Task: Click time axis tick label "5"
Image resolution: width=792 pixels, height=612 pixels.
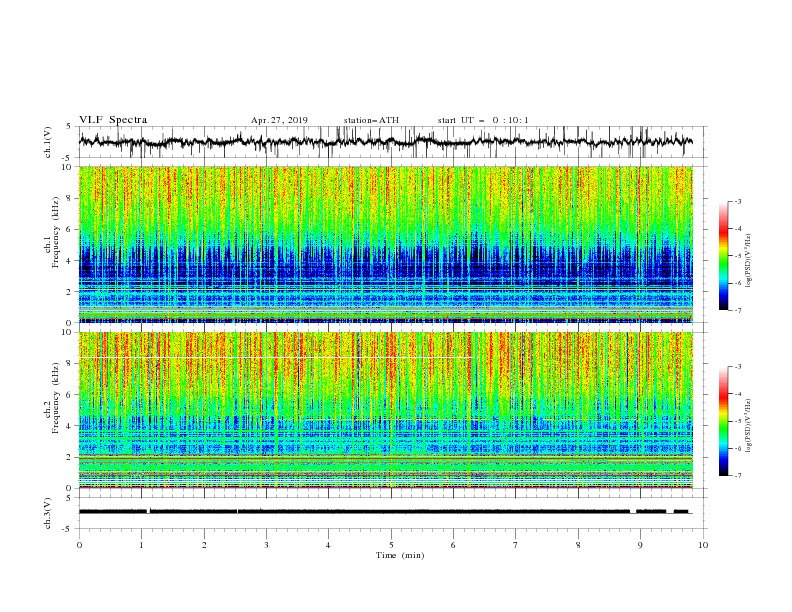Action: (391, 545)
